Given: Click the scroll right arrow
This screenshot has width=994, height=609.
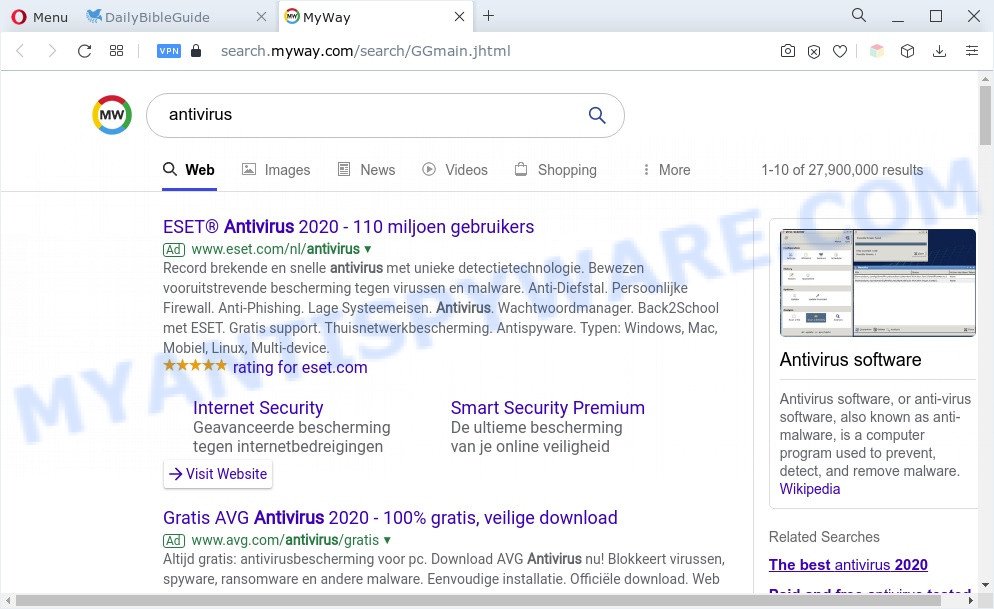Looking at the screenshot, I should point(970,599).
